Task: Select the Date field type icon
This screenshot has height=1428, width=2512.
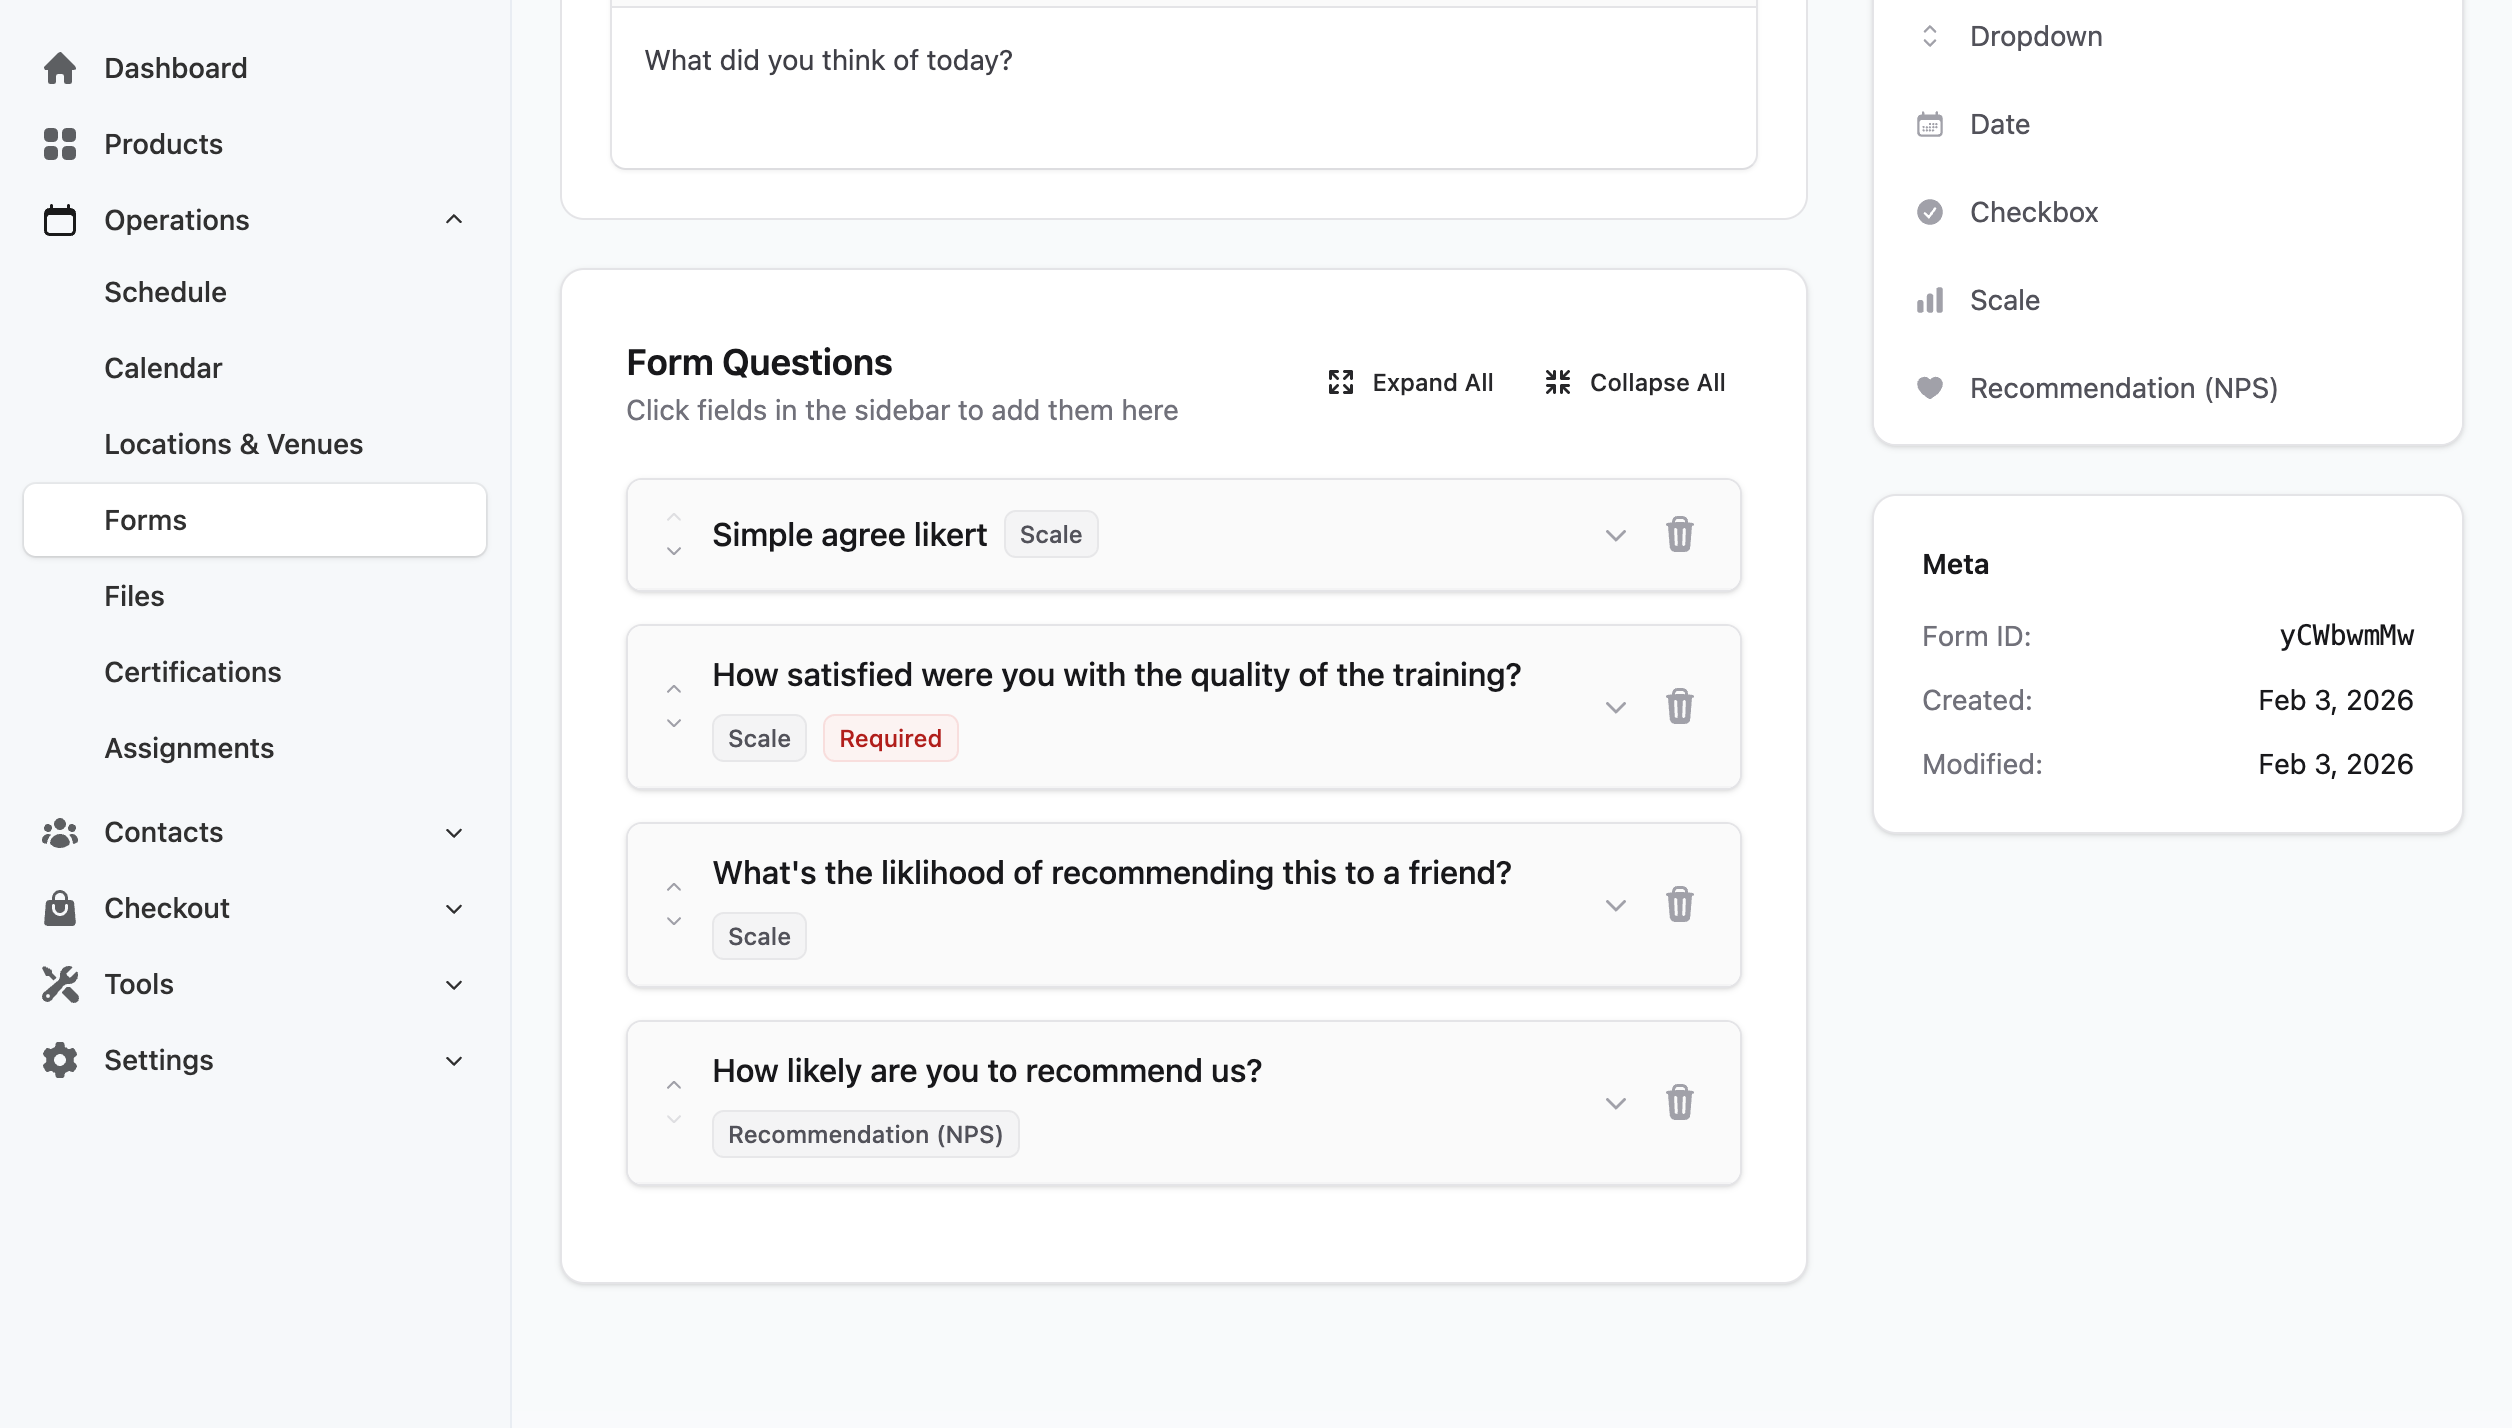Action: click(x=1929, y=123)
